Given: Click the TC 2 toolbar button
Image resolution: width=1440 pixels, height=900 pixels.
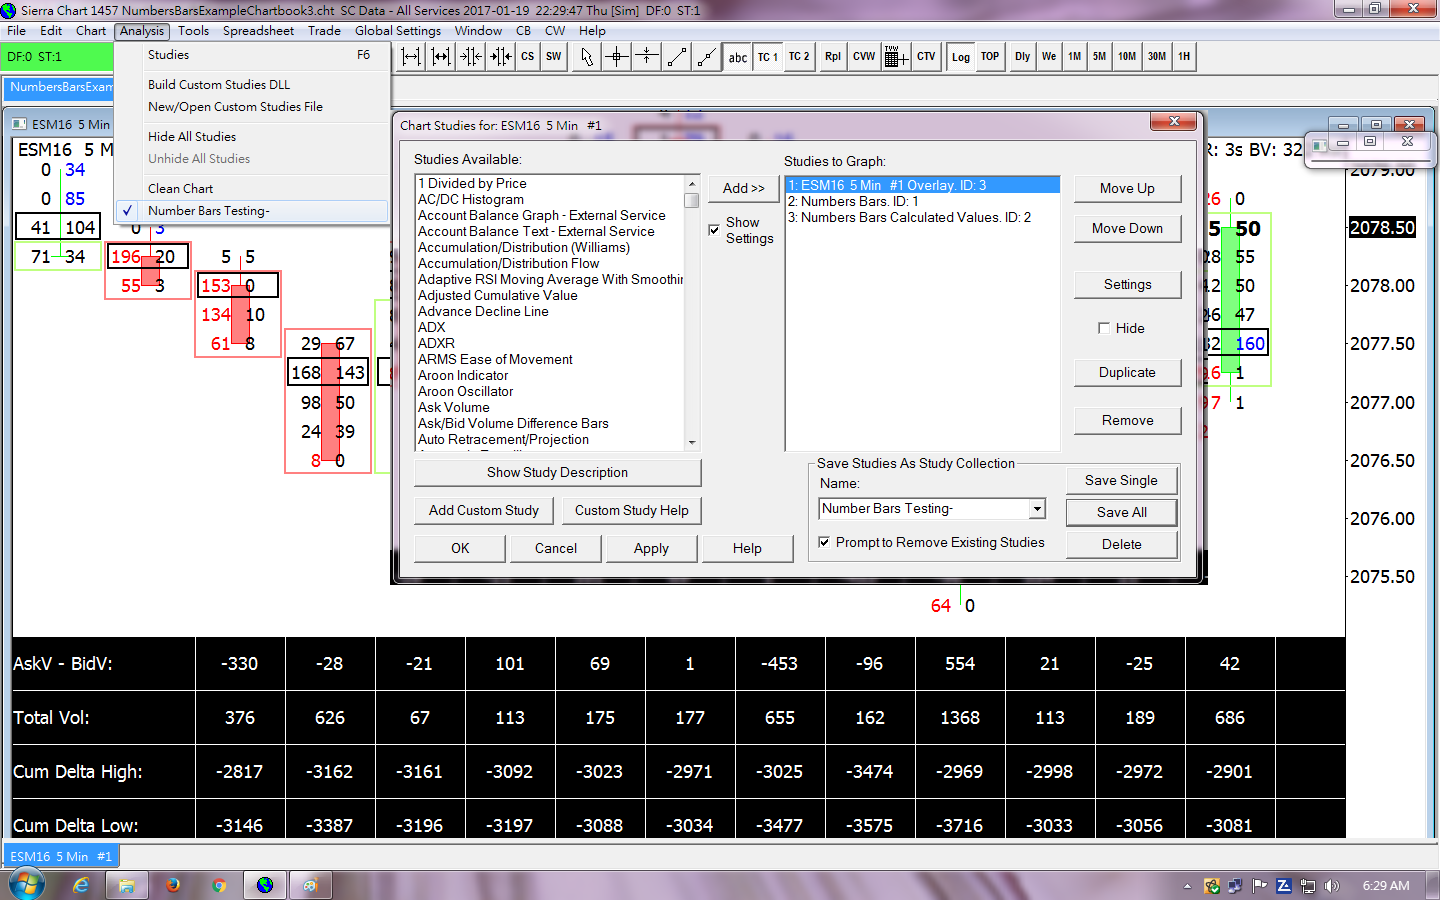Looking at the screenshot, I should pyautogui.click(x=799, y=57).
